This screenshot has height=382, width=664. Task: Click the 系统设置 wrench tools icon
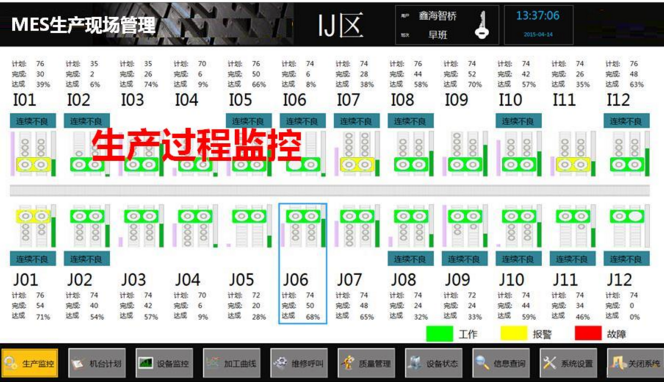549,363
